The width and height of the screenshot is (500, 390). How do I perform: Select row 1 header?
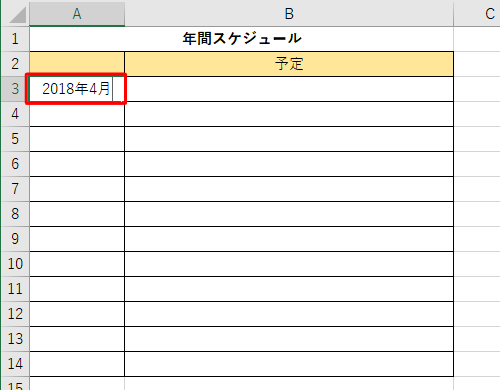(x=15, y=39)
